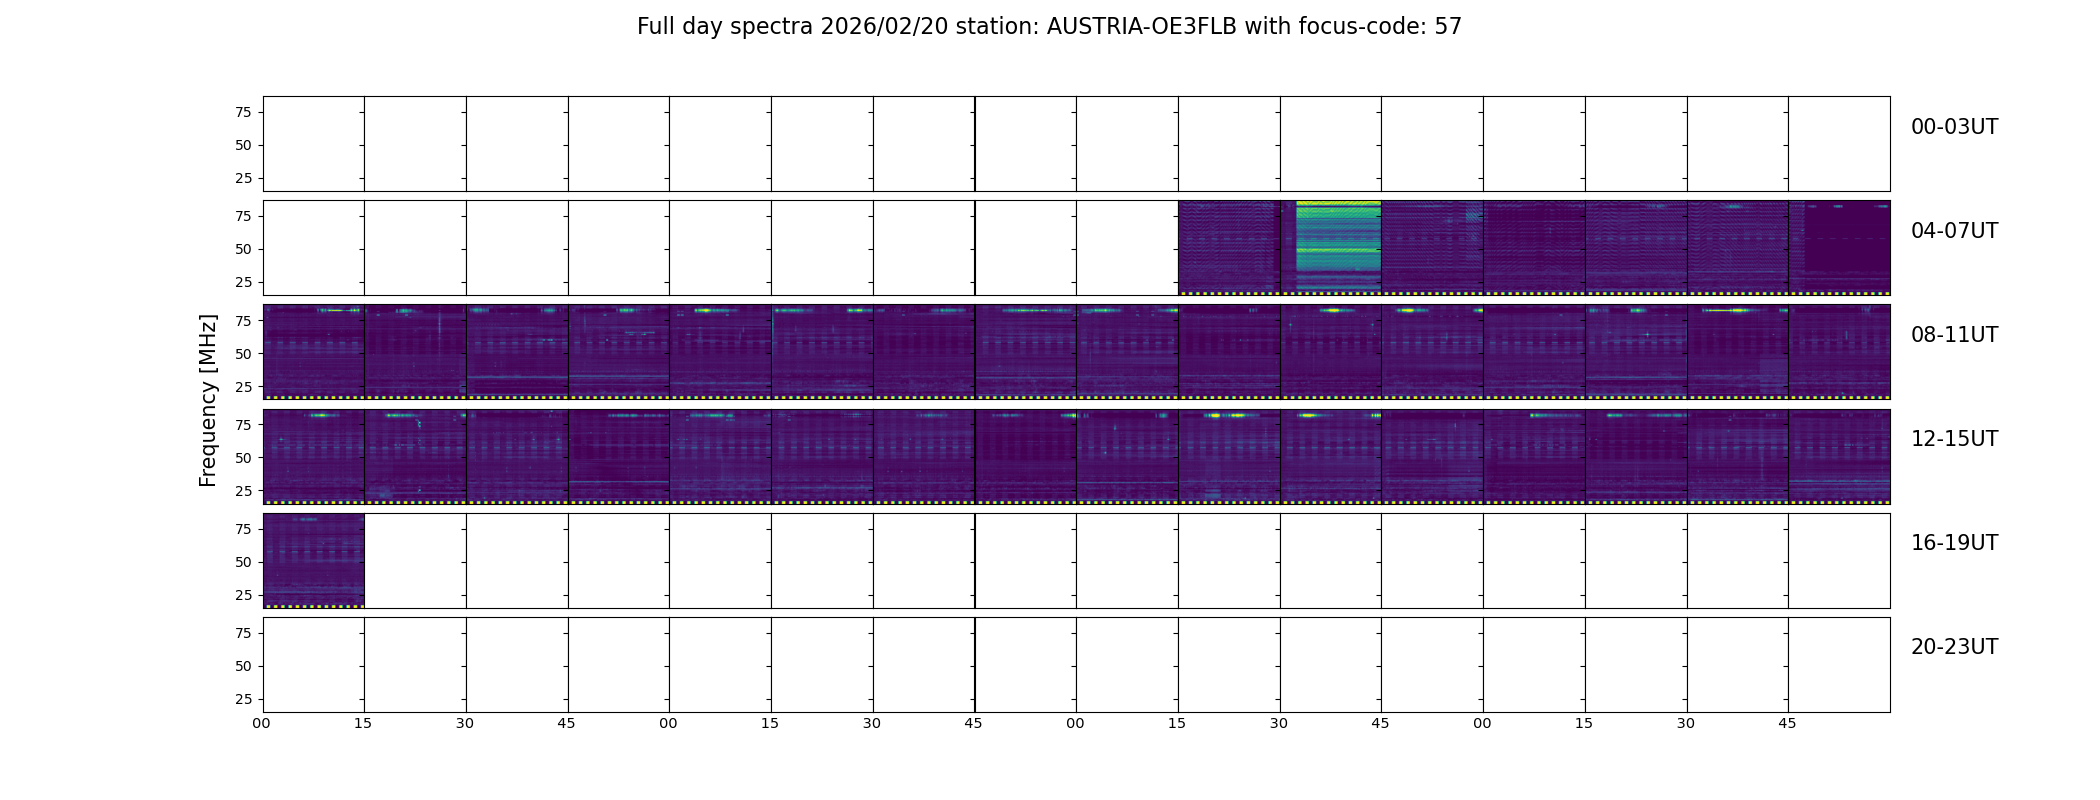
Task: Click the "25" tick label of the 20-23UT row
Action: pyautogui.click(x=243, y=699)
